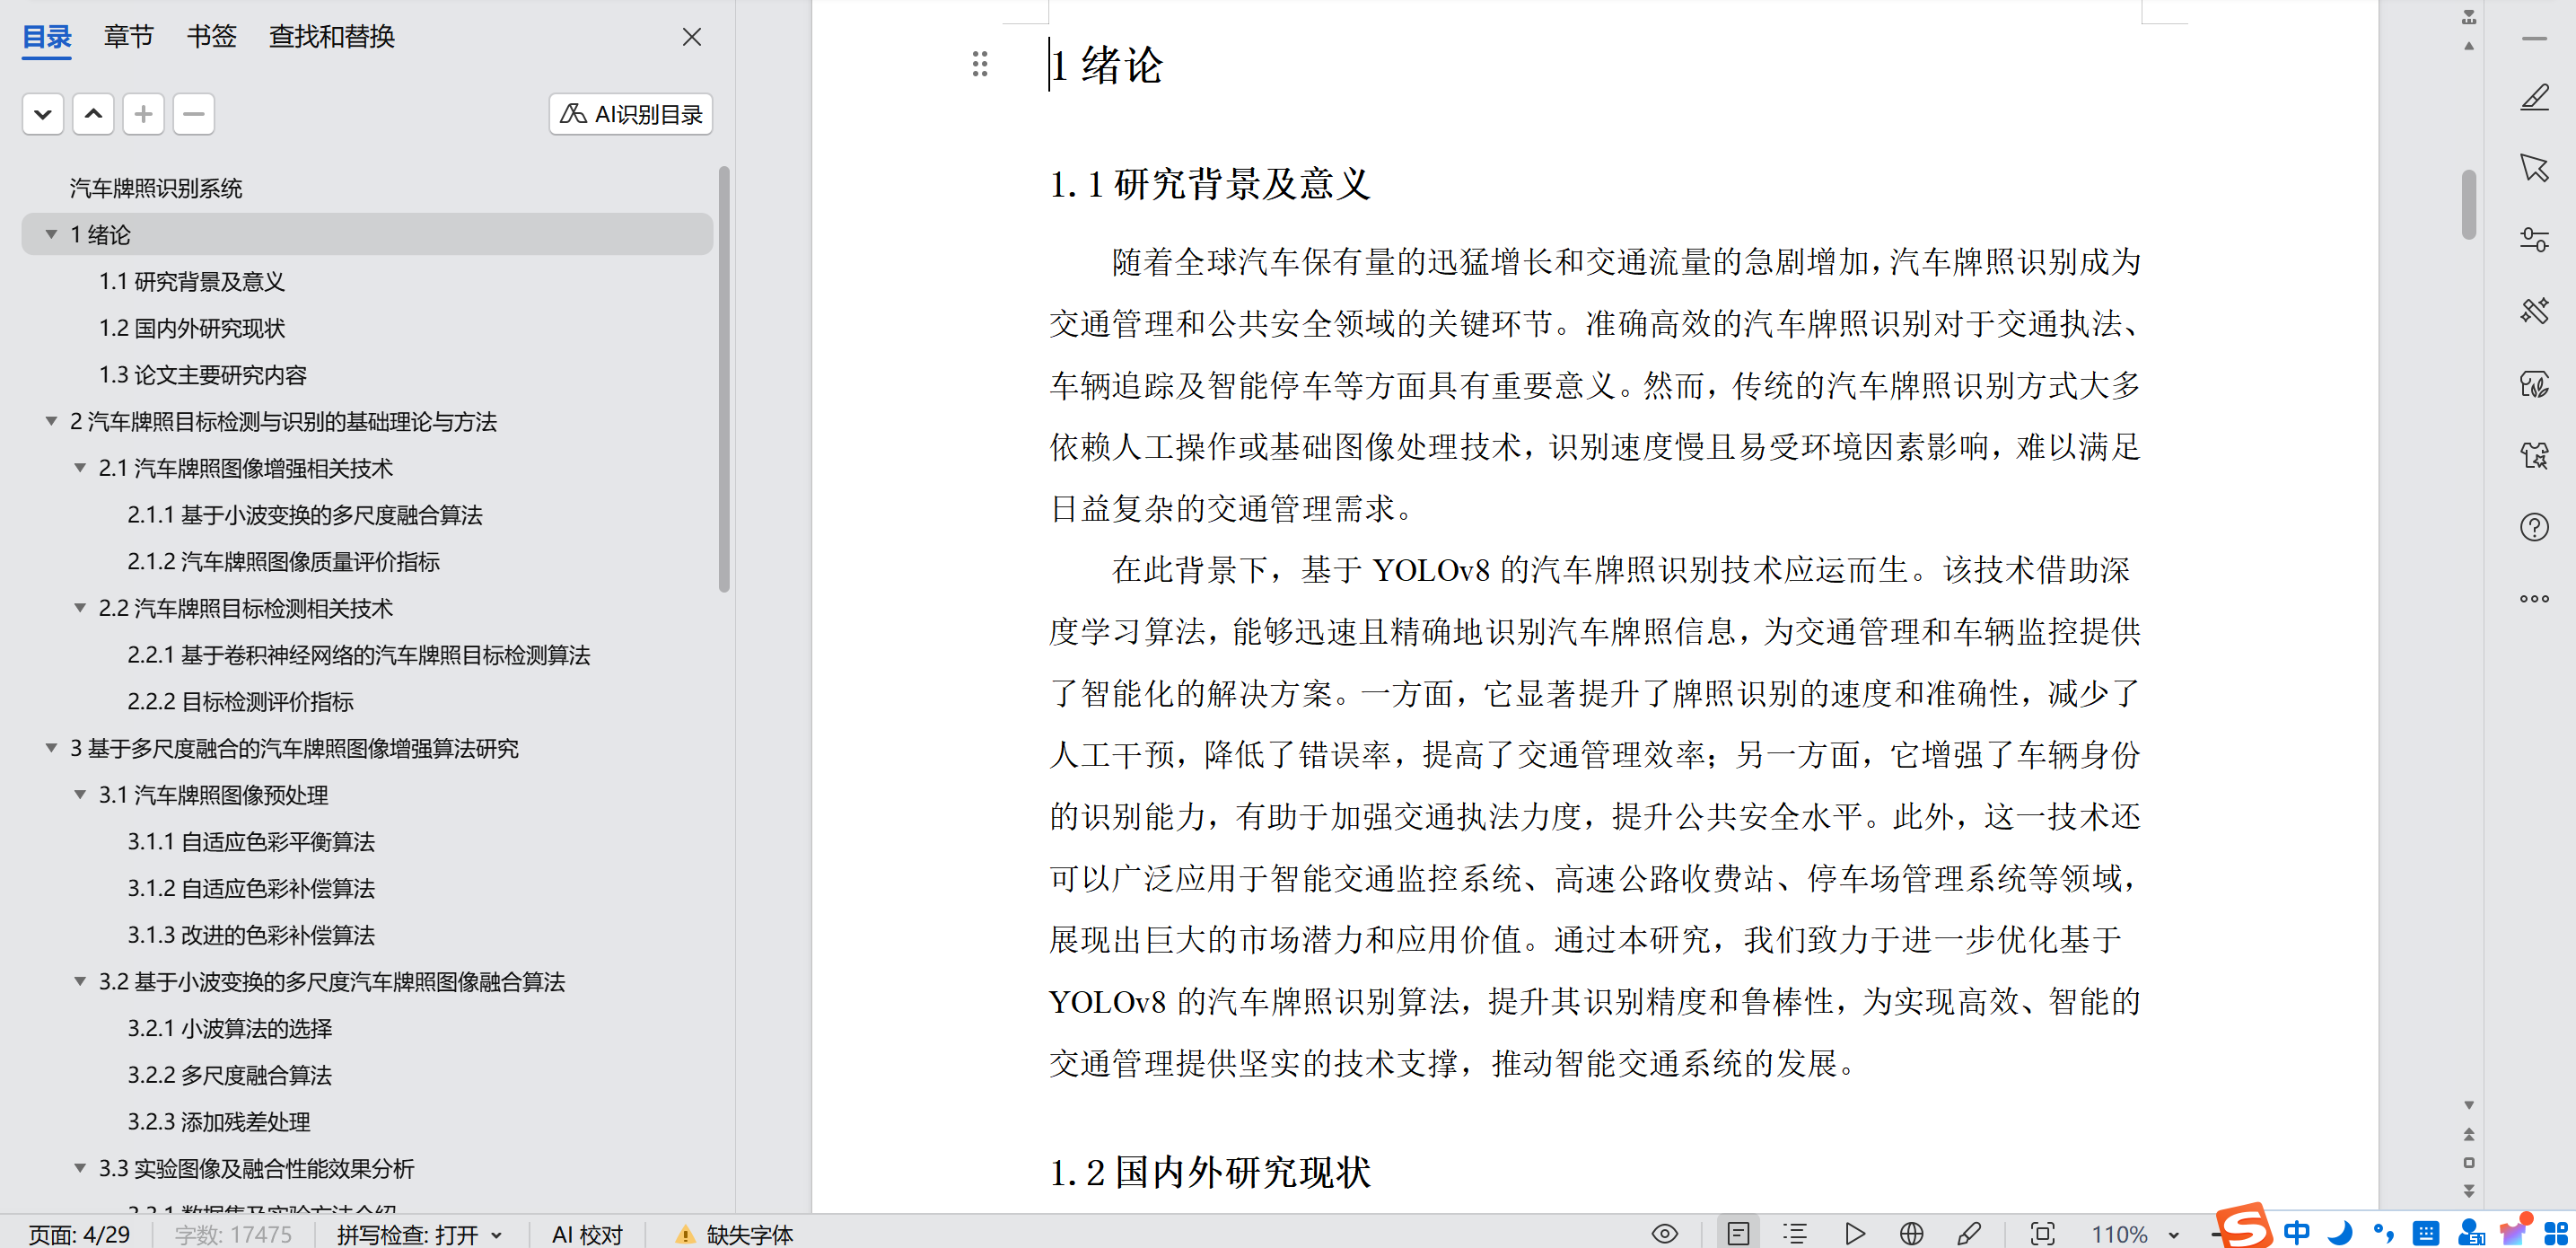Screen dimensions: 2576x1248
Task: Click the promote level up-chevron button
Action: pyautogui.click(x=93, y=114)
